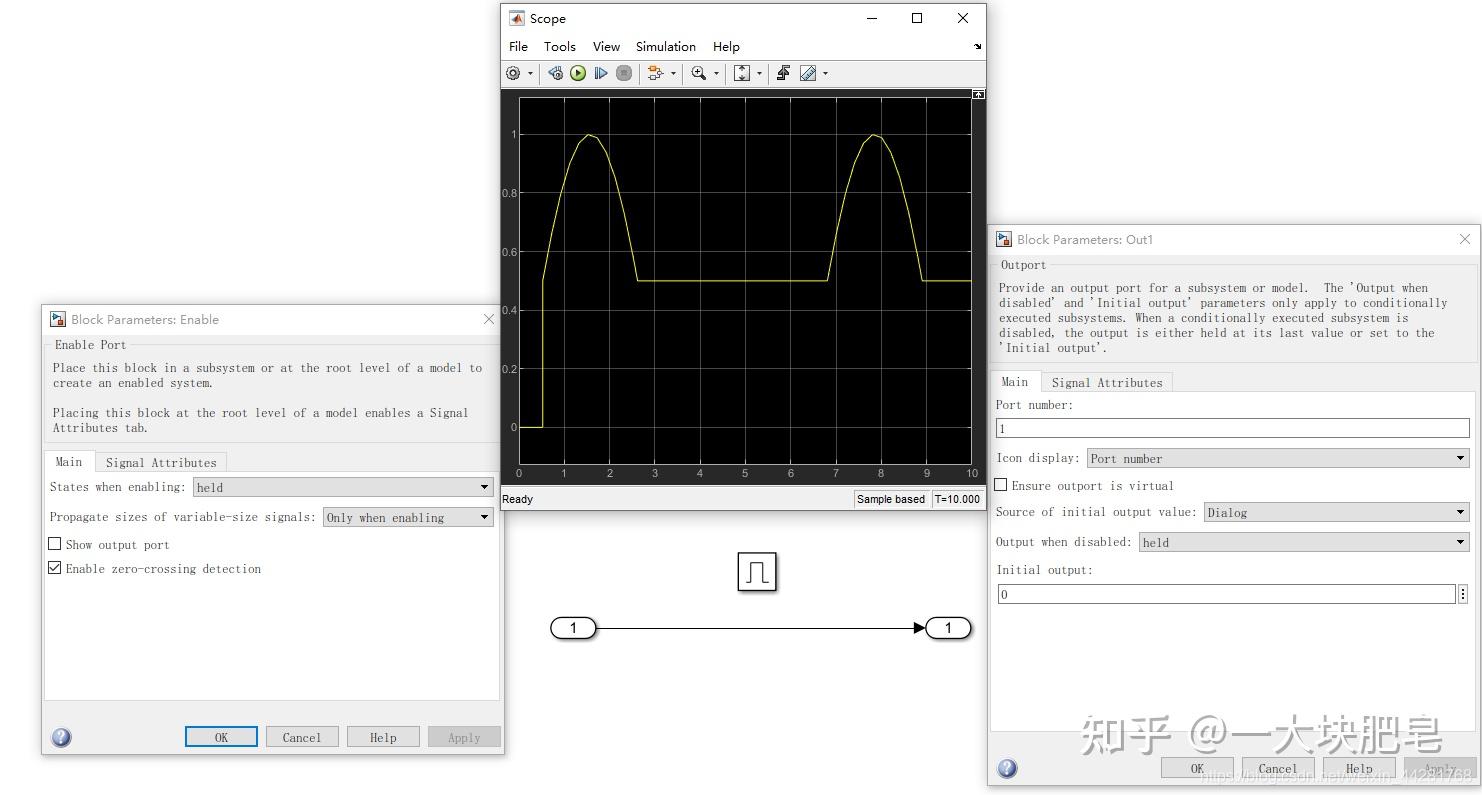Click OK in Out1 dialog
The height and width of the screenshot is (795, 1482).
[x=1197, y=768]
